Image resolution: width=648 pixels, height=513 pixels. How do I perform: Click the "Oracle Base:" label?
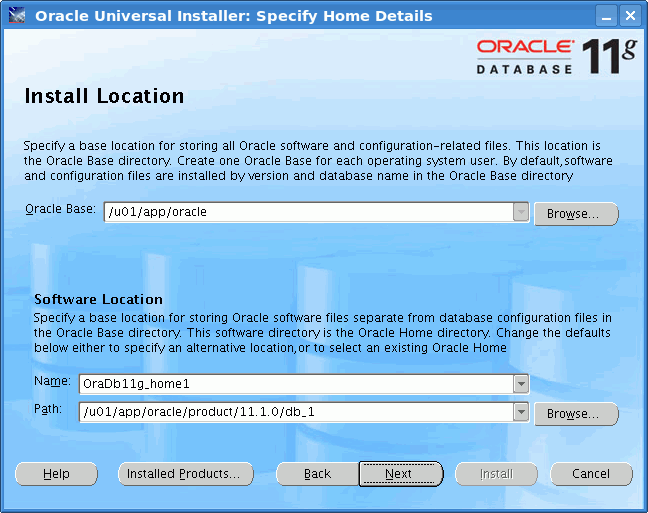60,209
